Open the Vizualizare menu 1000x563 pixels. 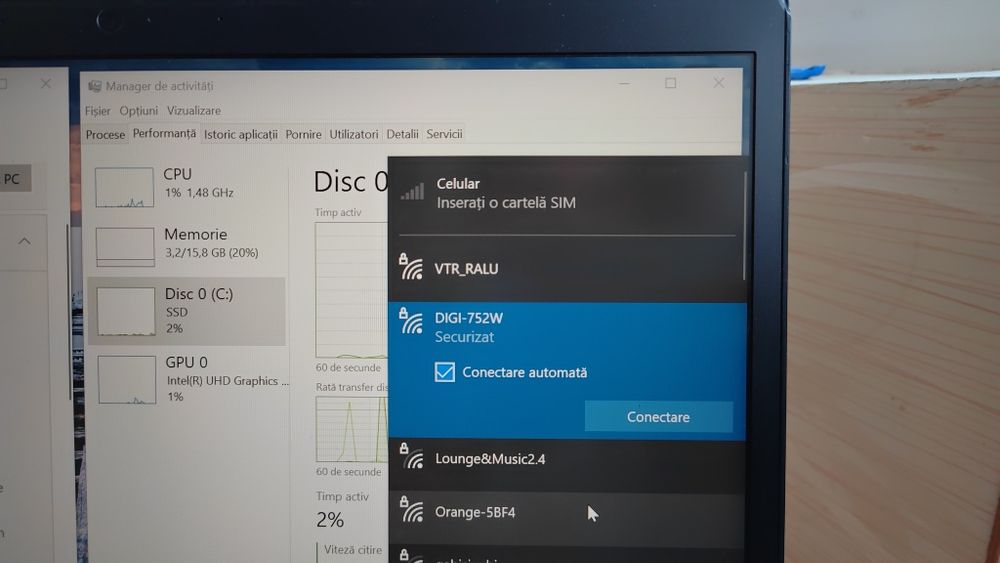click(194, 110)
